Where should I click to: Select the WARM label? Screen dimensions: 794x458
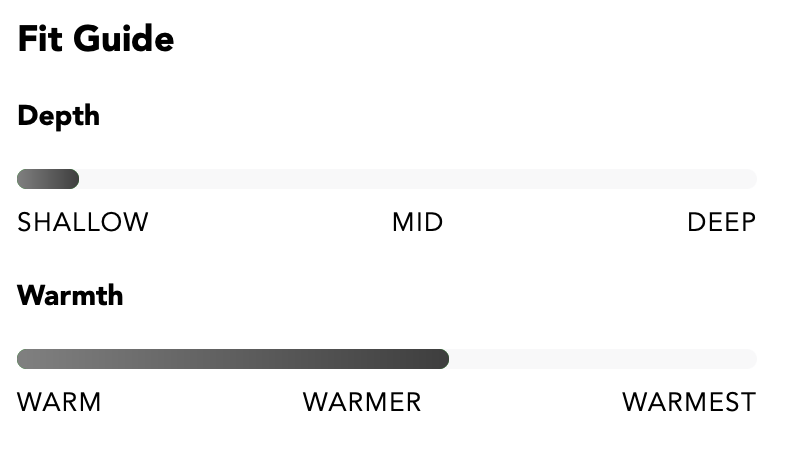pyautogui.click(x=59, y=402)
